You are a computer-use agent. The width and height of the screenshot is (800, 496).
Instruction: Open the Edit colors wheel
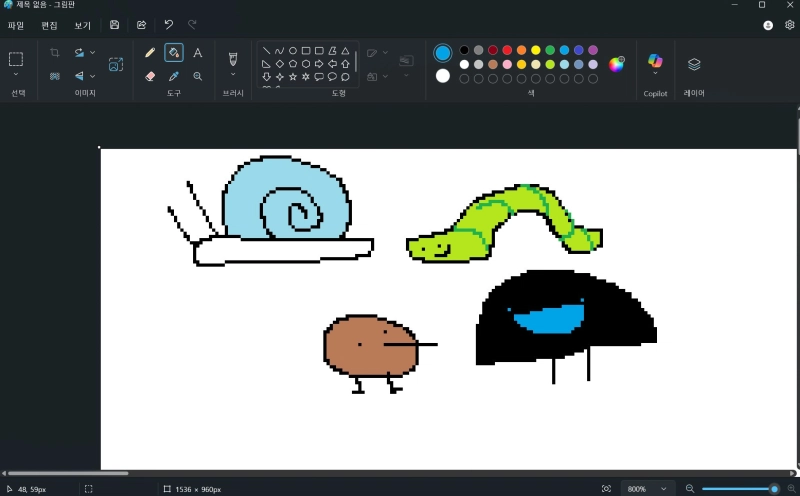pos(617,64)
